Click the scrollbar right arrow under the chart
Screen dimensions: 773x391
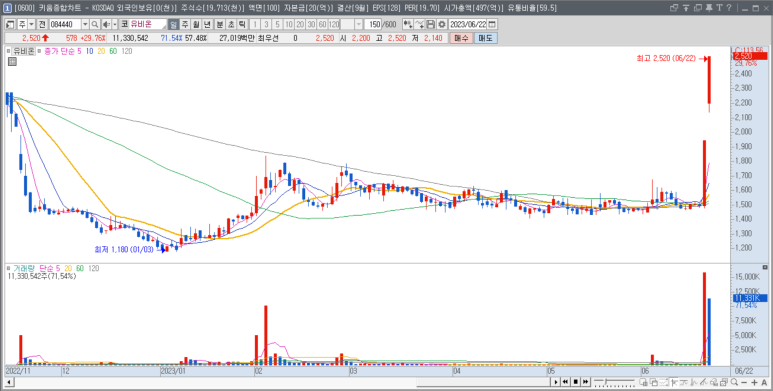tap(556, 382)
